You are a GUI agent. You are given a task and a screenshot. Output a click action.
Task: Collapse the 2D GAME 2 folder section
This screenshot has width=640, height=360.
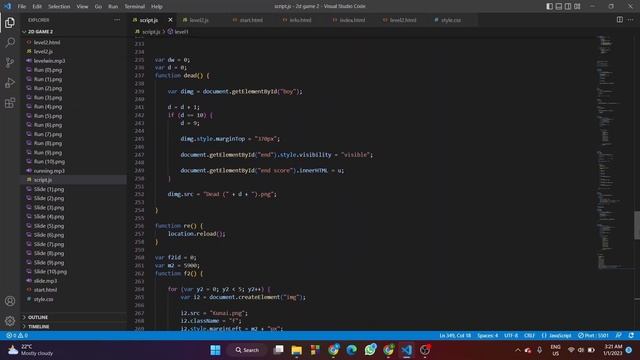coord(73,31)
